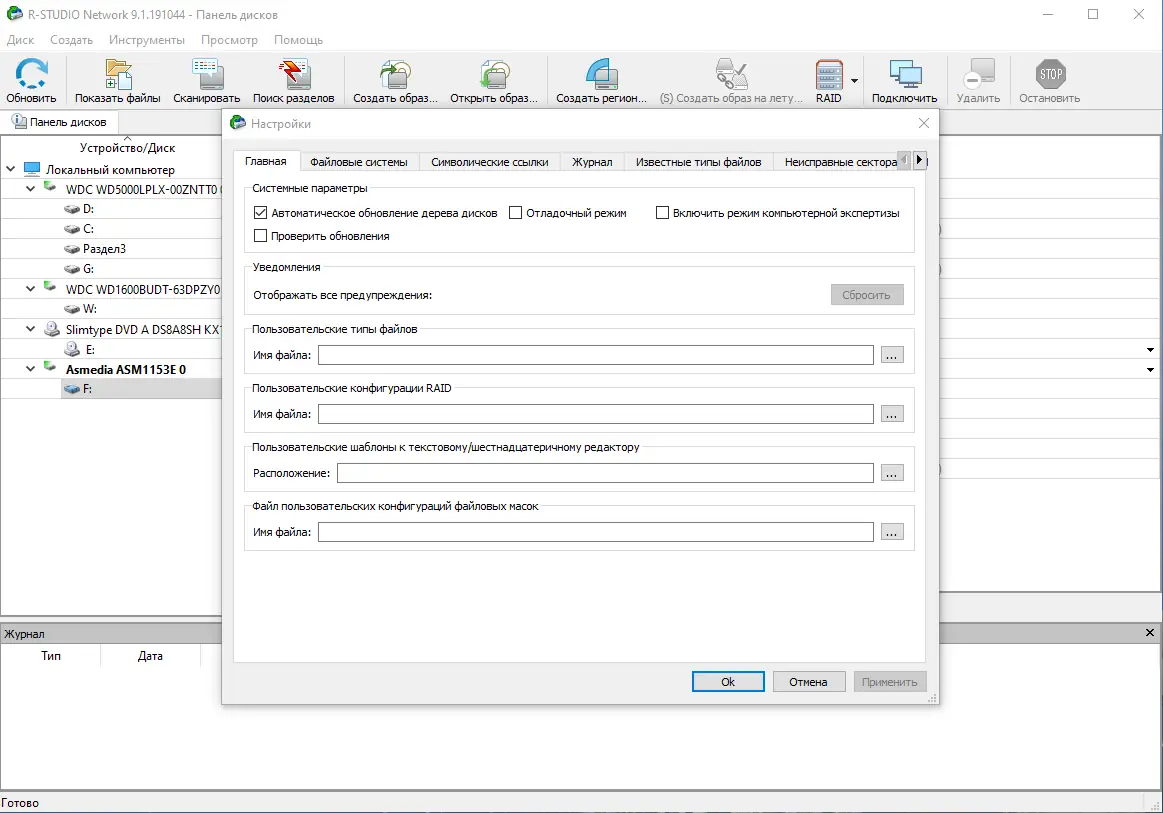
Task: Collapse WDC WD5000LPLX tree node
Action: pos(30,189)
